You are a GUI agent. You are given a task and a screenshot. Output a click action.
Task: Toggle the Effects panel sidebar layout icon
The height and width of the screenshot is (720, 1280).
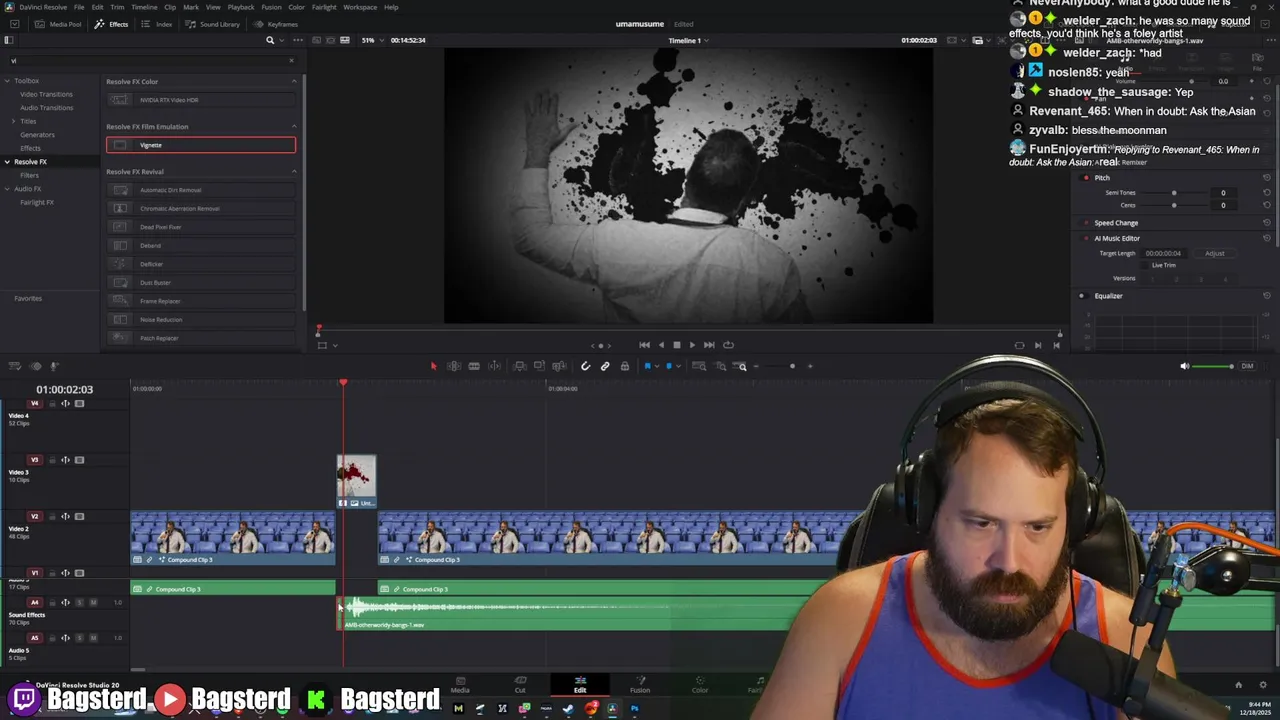(9, 40)
